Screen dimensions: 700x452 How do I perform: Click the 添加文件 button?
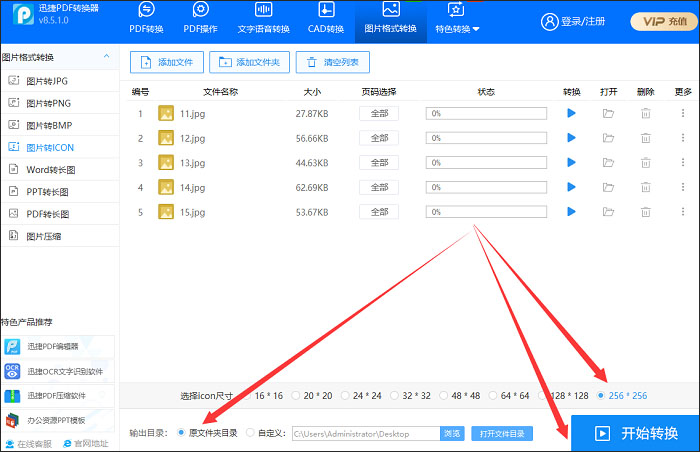coord(167,62)
